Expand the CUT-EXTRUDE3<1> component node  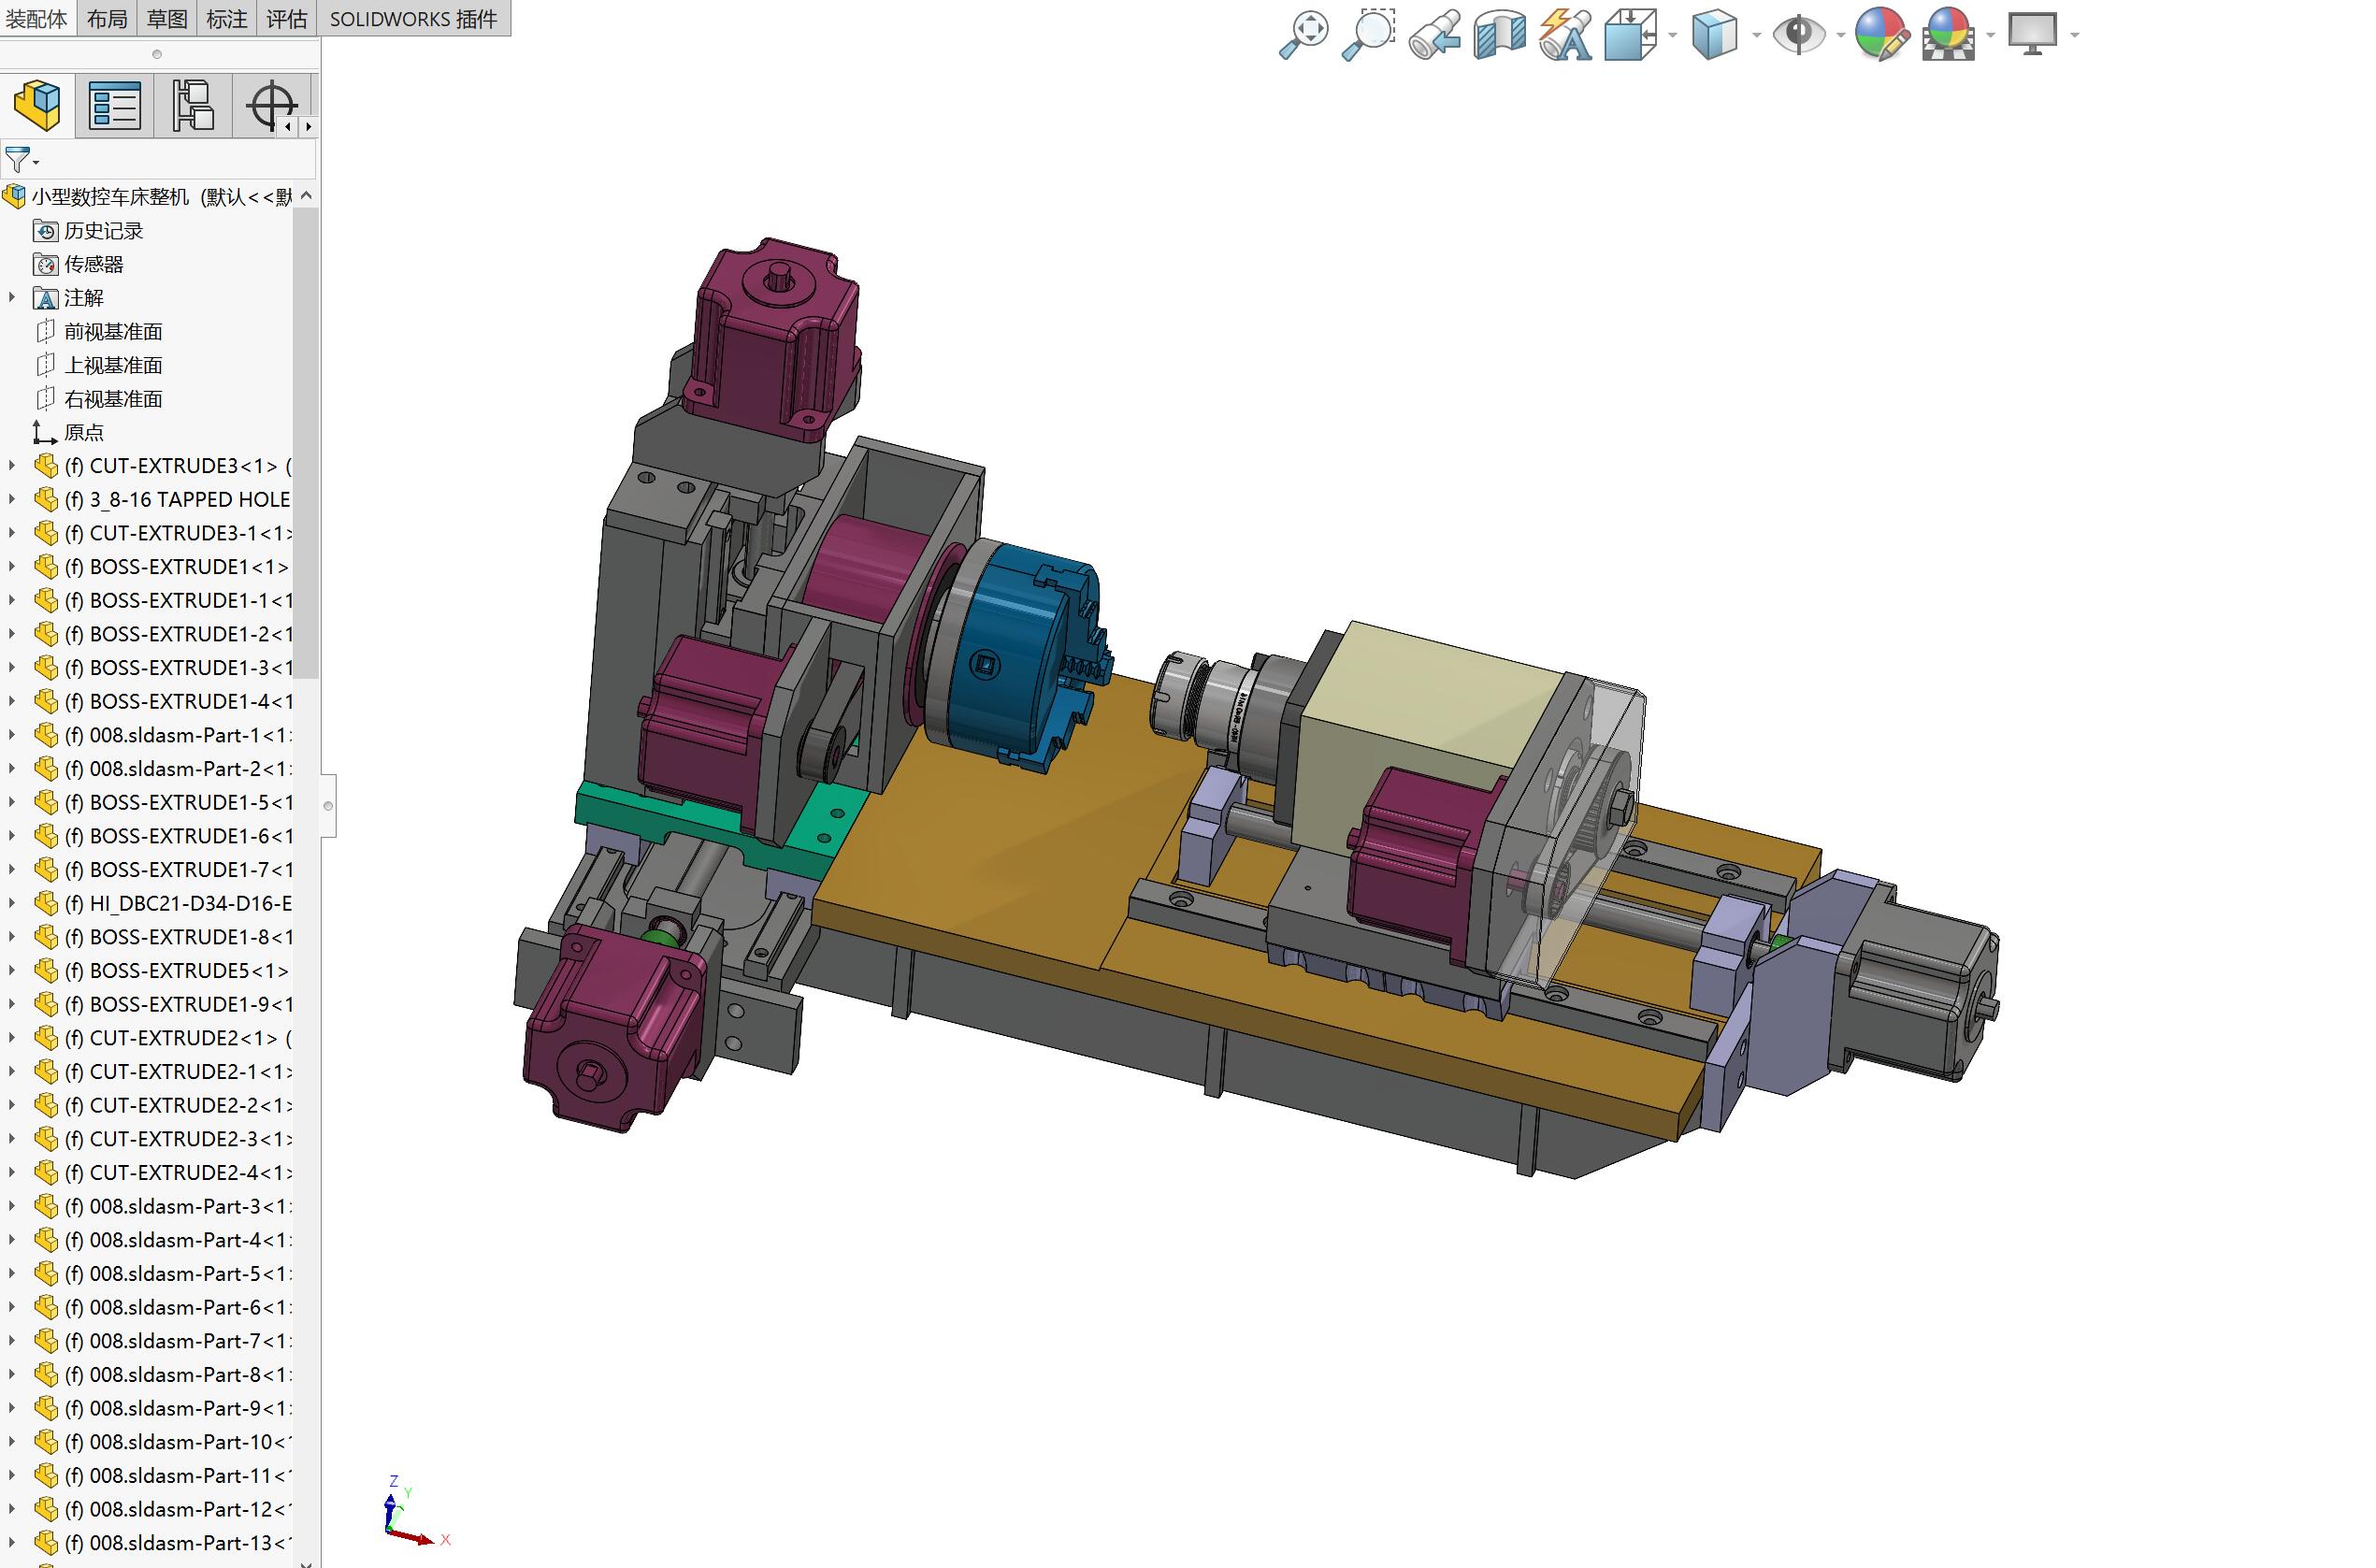(12, 465)
